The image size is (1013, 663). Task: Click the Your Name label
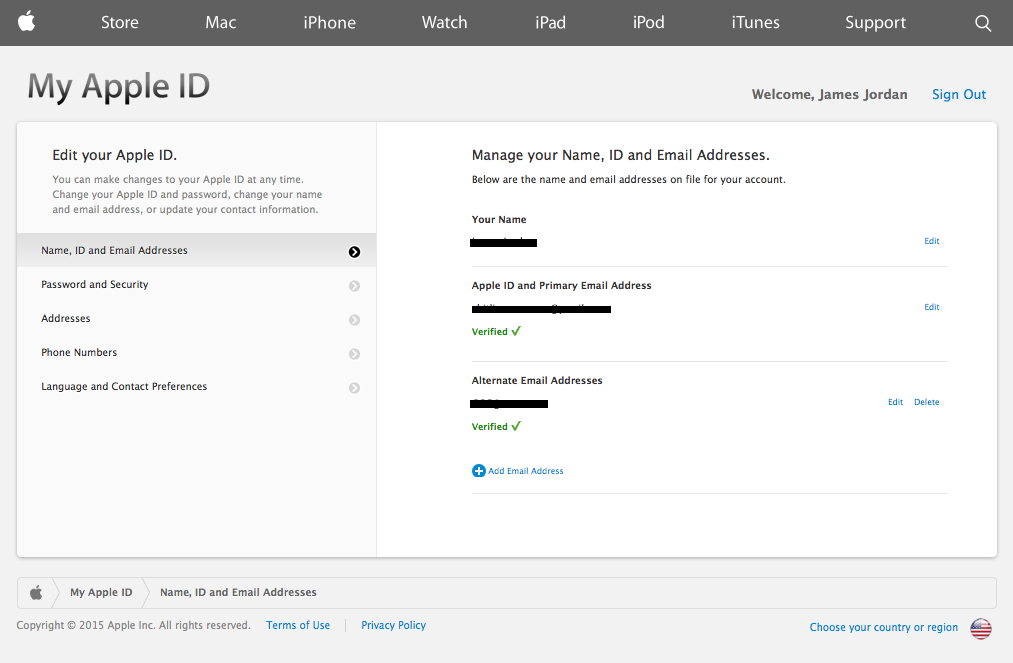tap(499, 220)
